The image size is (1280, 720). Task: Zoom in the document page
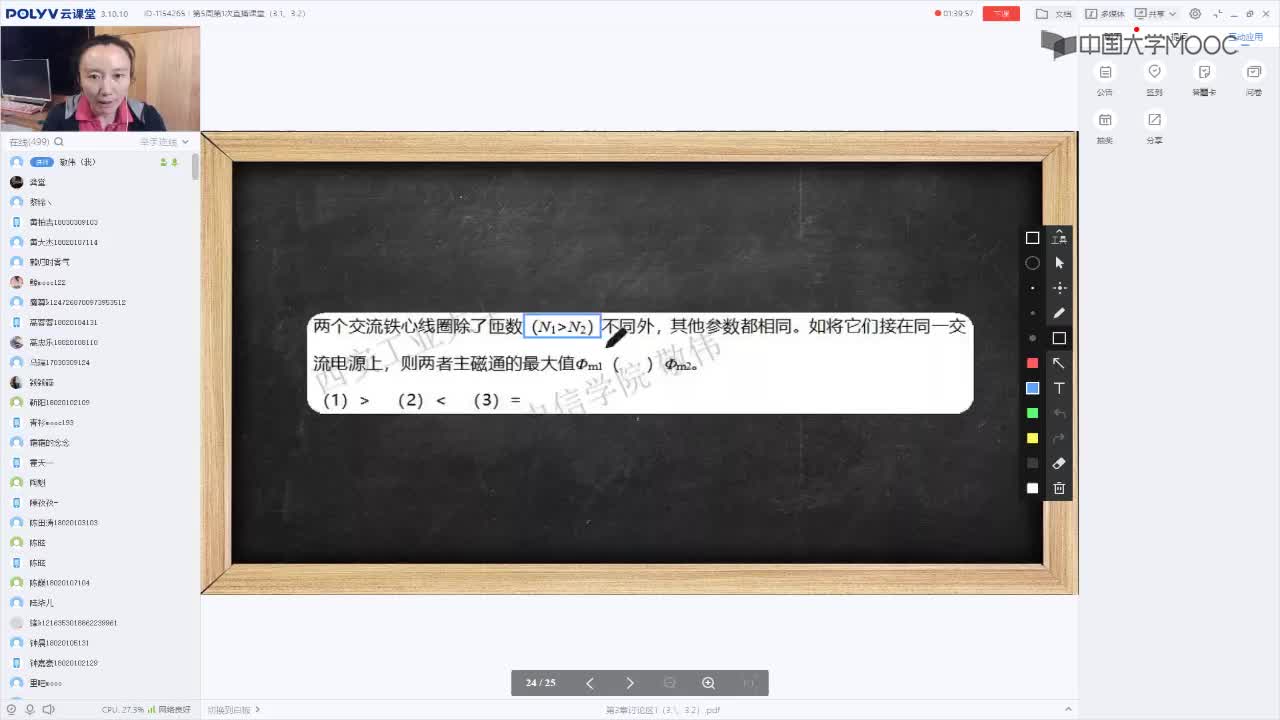coord(708,683)
